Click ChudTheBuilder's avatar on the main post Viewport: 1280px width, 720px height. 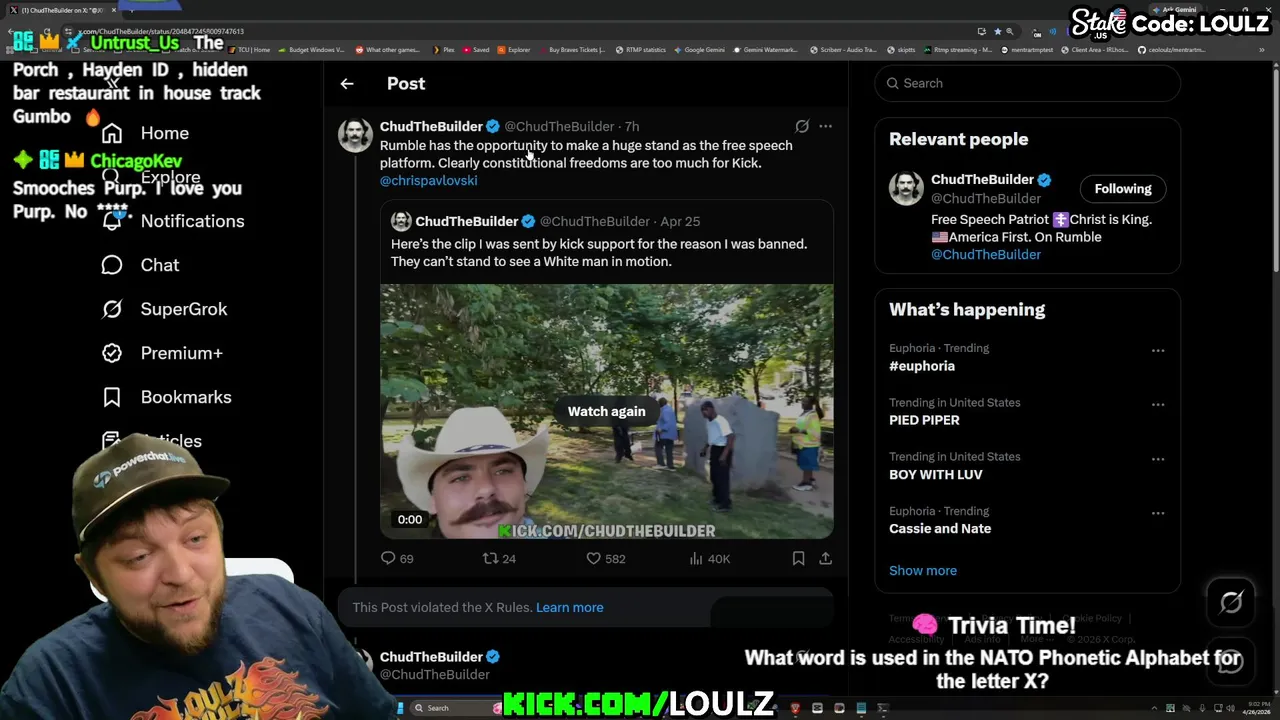tap(355, 135)
